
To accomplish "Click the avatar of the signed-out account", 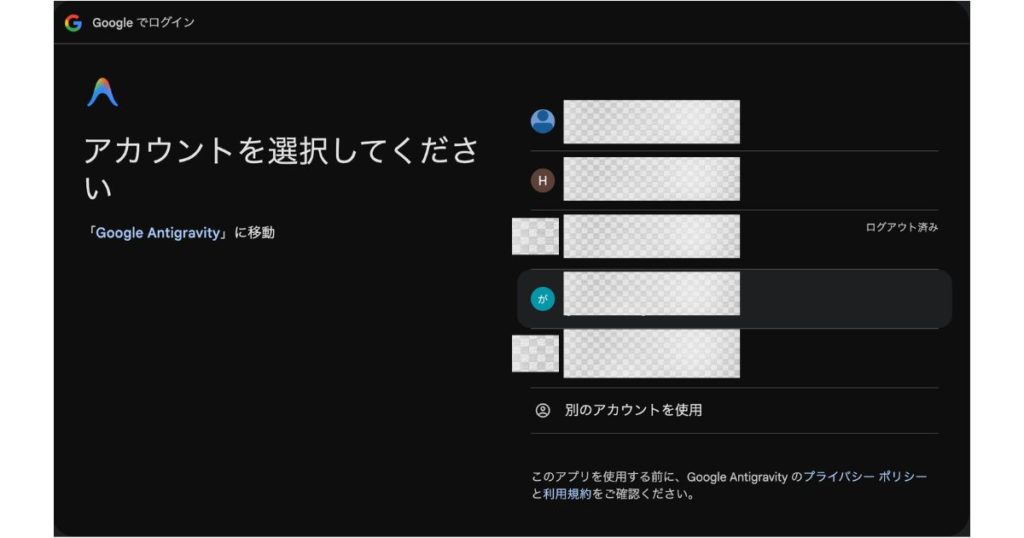I will (535, 237).
